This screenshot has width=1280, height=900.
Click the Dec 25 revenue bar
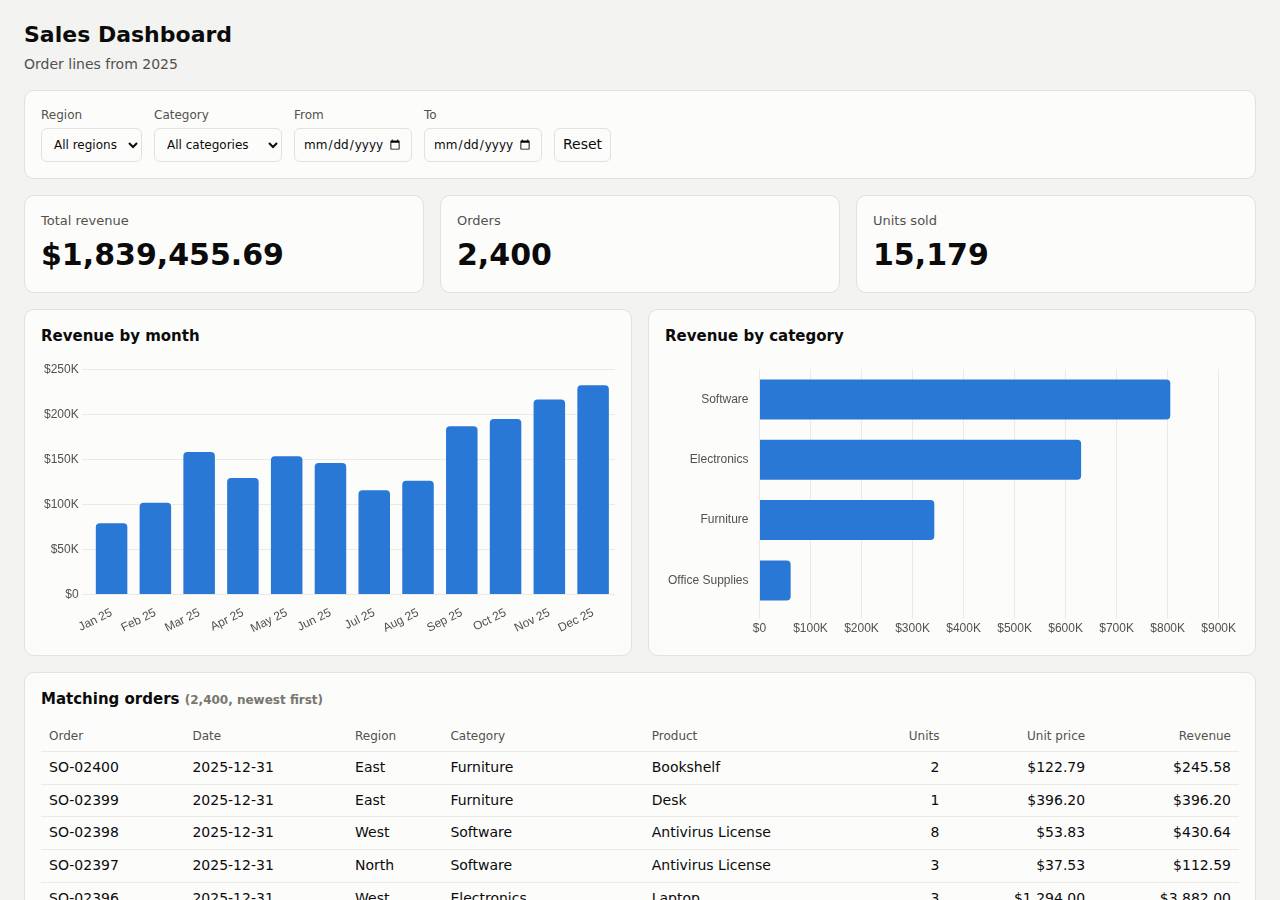593,490
